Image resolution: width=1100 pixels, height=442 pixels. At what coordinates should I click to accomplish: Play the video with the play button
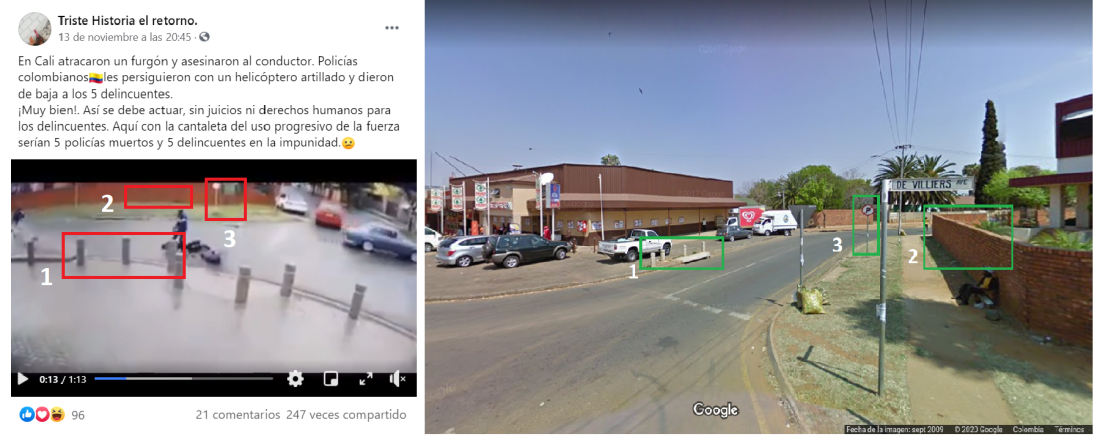[22, 379]
